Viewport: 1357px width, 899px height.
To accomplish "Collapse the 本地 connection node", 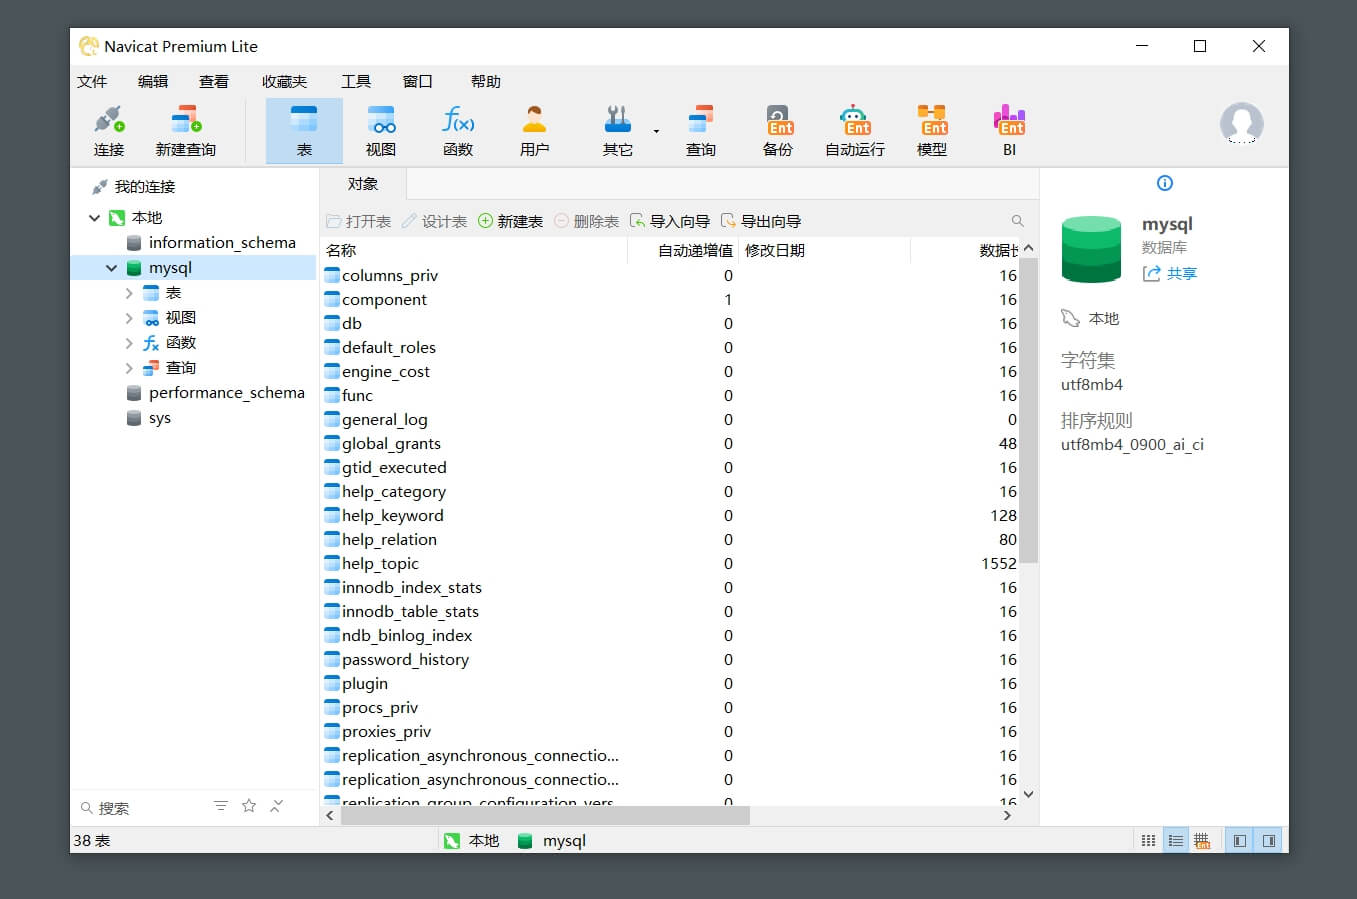I will click(x=94, y=218).
